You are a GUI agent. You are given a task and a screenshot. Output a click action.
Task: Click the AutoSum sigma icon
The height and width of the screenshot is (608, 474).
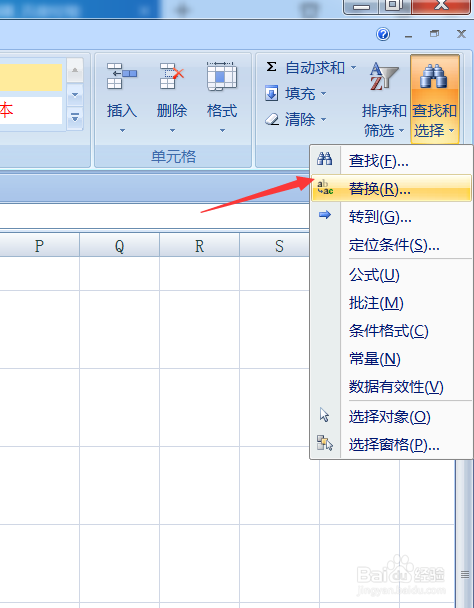tap(272, 67)
